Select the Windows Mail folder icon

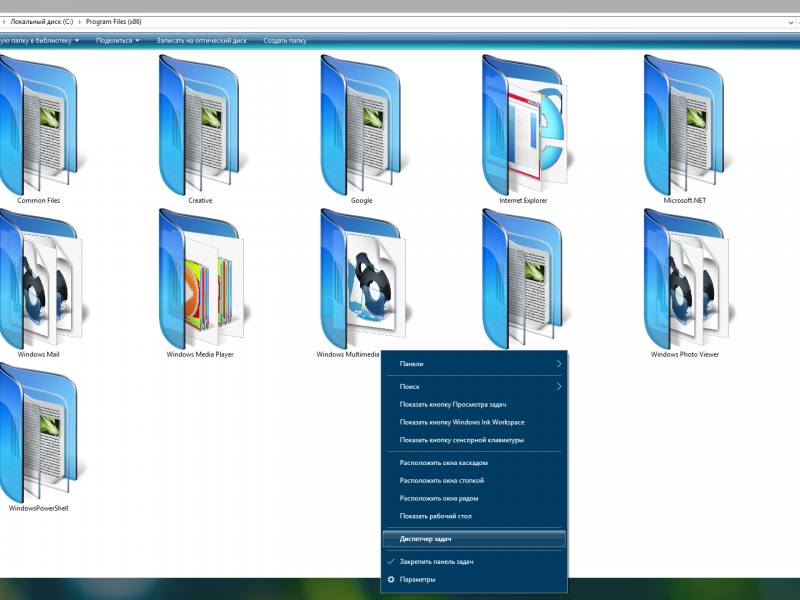click(41, 279)
